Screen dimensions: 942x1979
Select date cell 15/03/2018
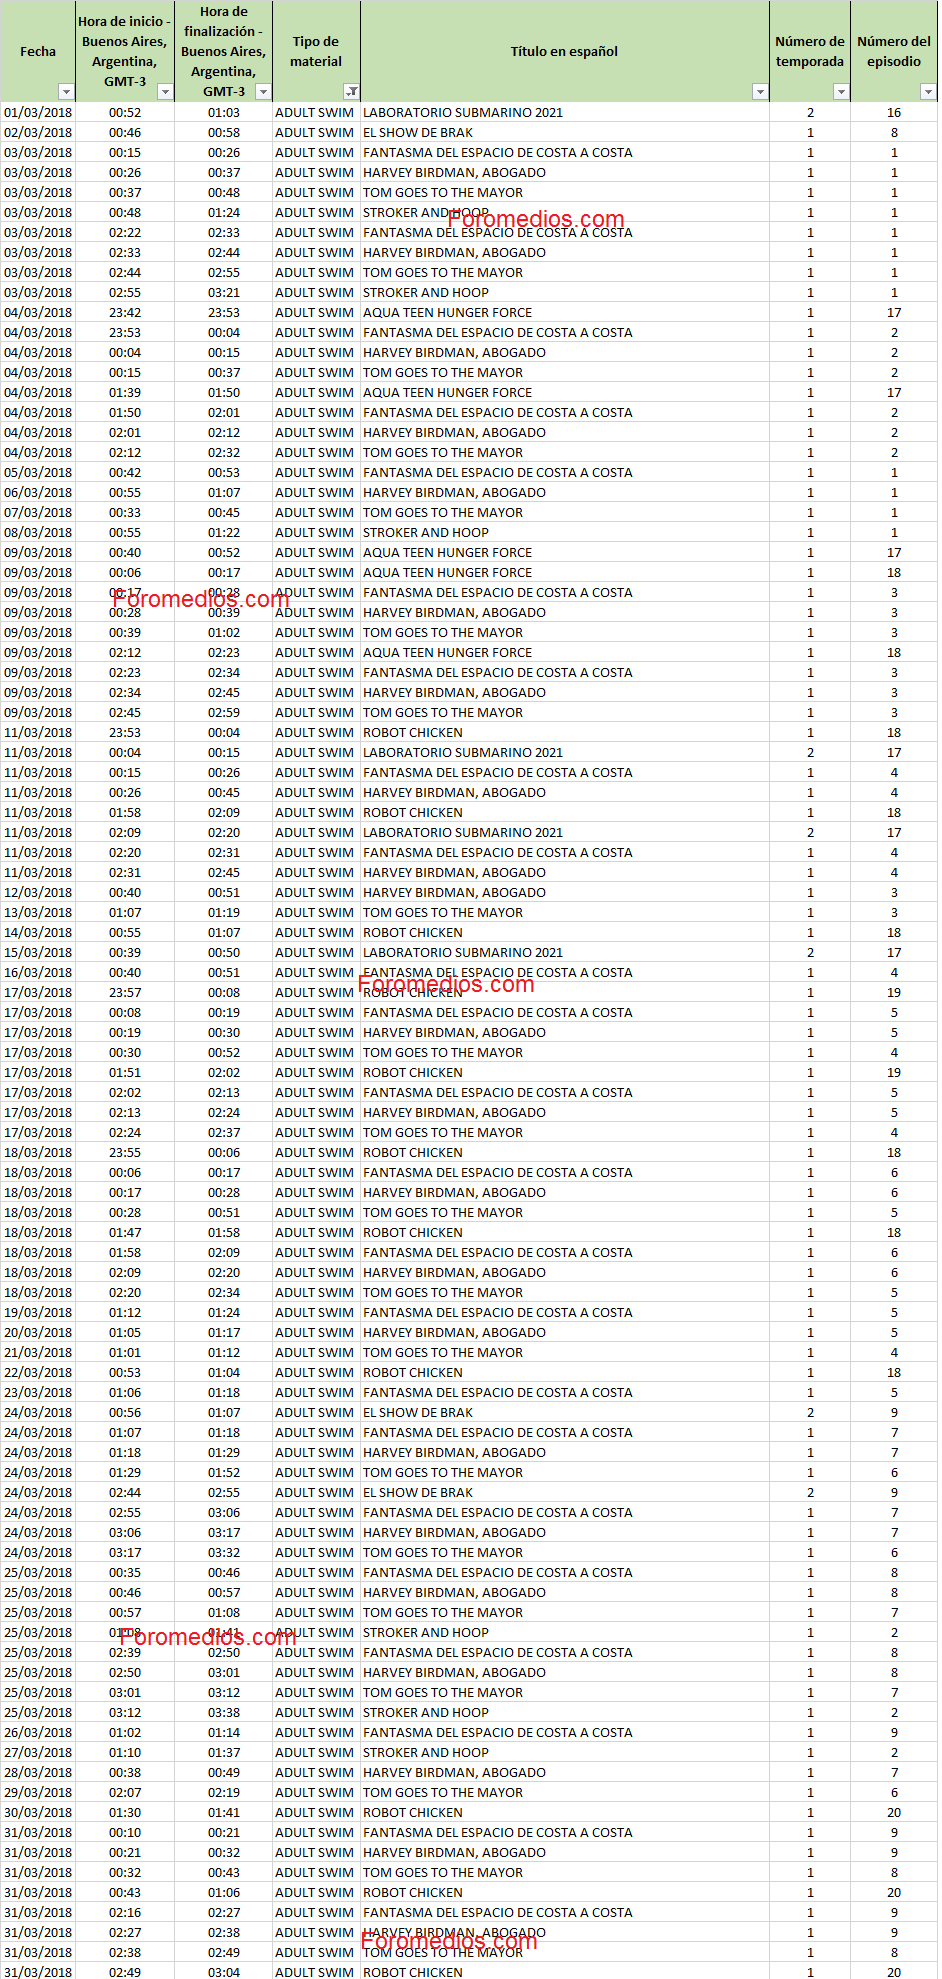[x=38, y=952]
